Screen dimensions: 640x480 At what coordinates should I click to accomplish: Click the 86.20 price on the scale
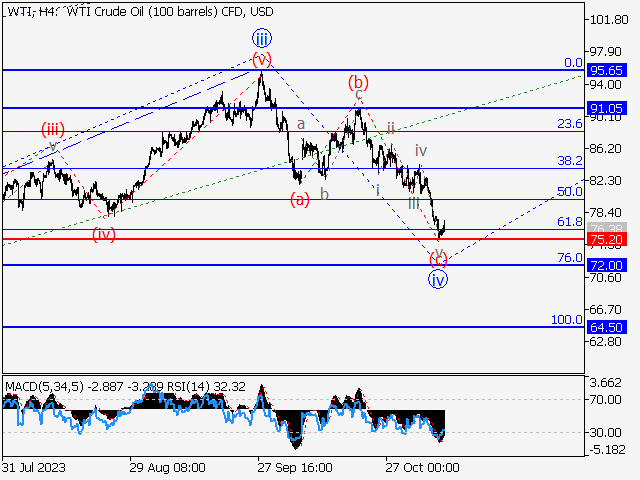605,149
